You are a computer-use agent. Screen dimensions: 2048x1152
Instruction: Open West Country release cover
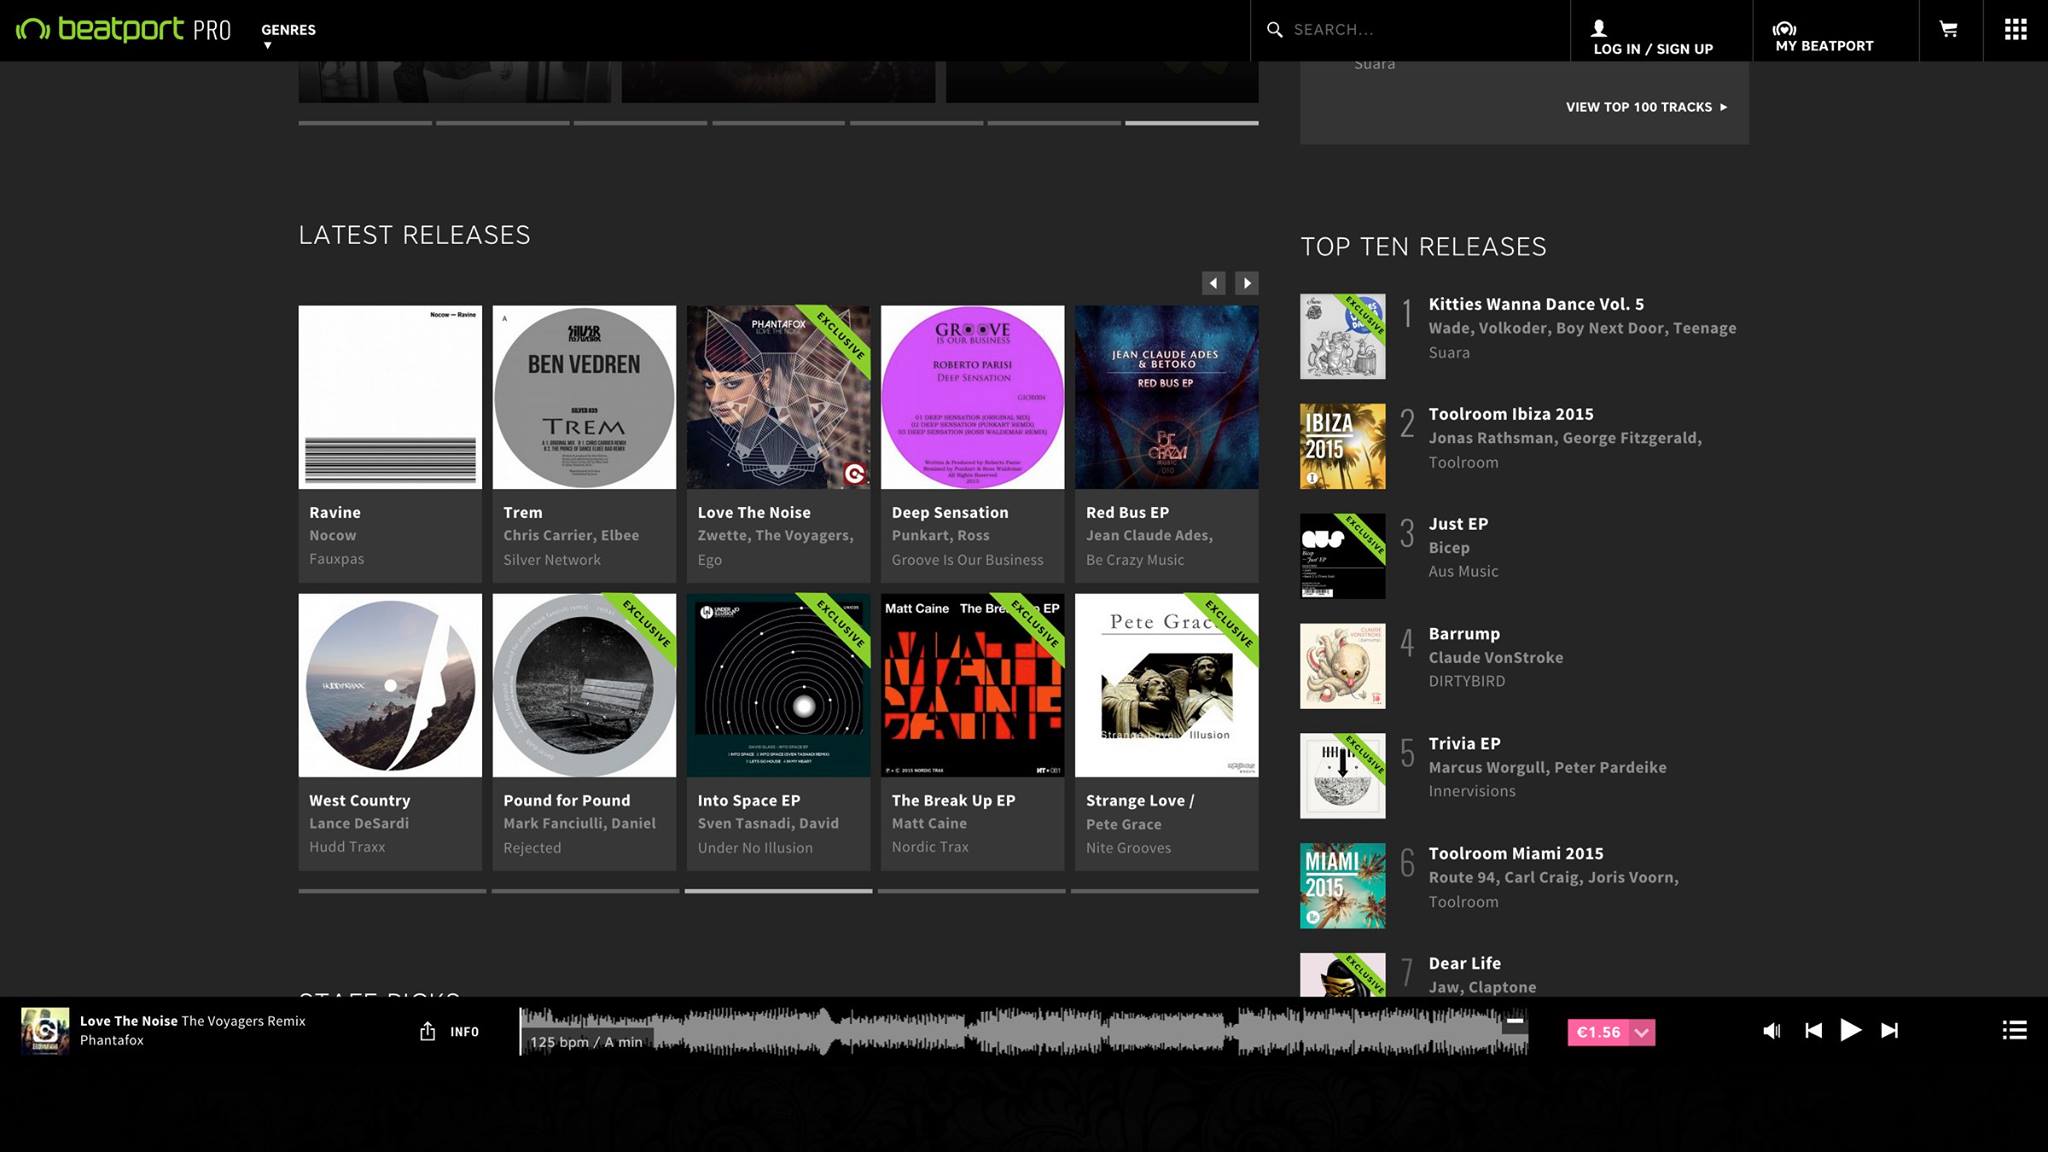coord(390,685)
